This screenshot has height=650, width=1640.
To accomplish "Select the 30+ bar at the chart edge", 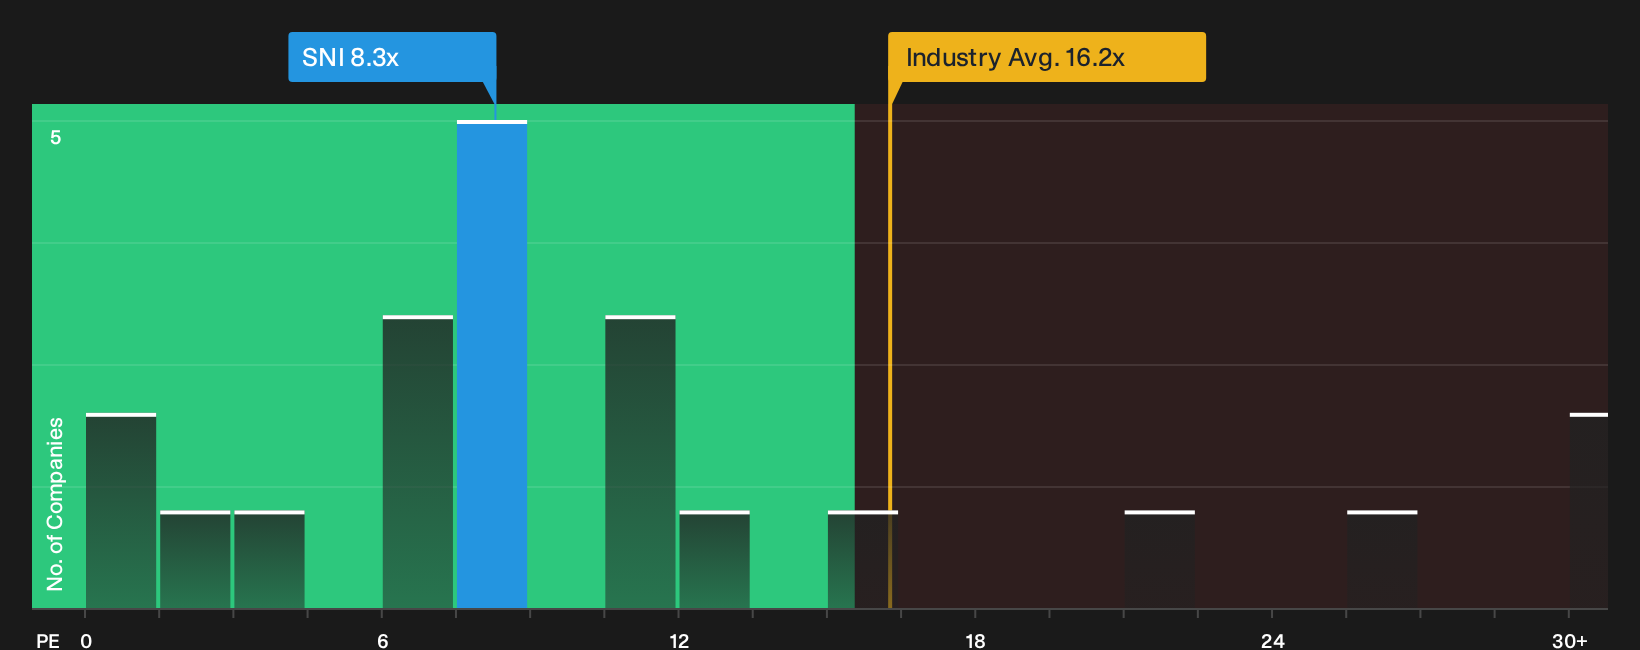I will 1589,510.
